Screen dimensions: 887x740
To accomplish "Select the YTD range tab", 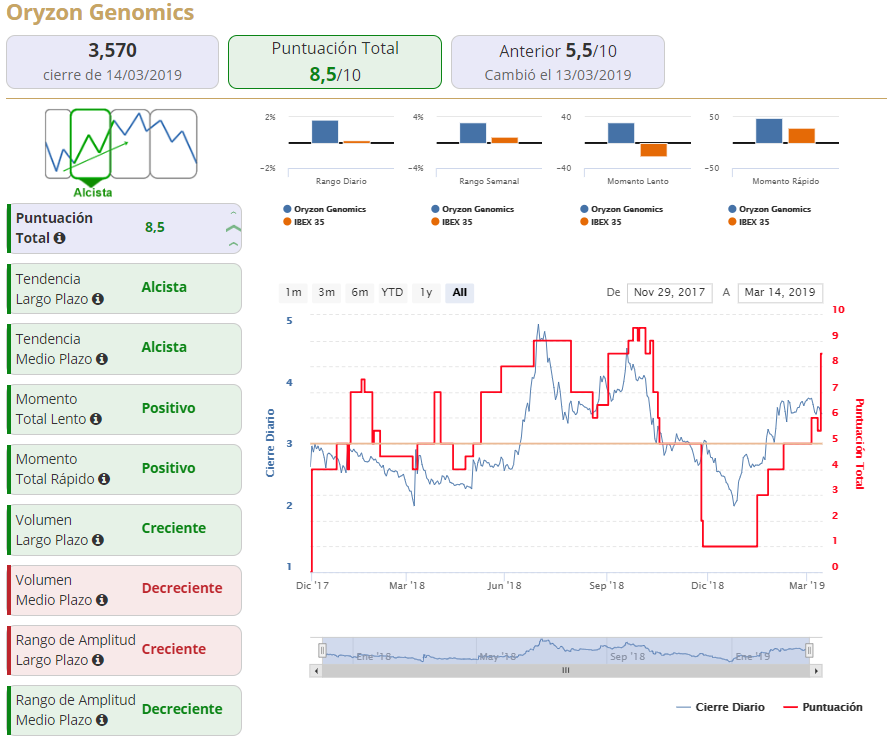I will 392,292.
